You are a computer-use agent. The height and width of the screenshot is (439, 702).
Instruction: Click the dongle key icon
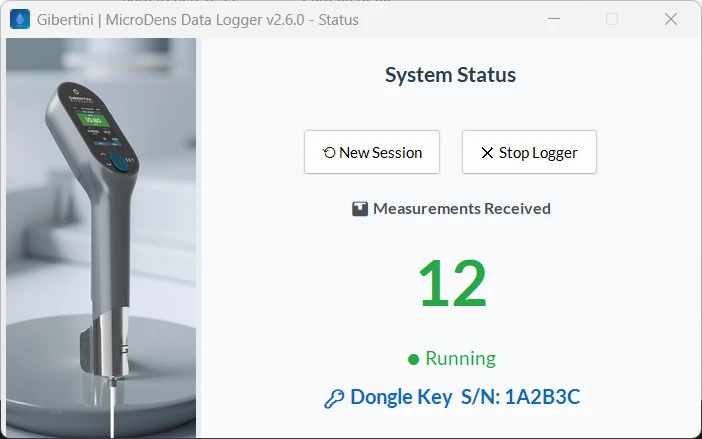pyautogui.click(x=334, y=398)
